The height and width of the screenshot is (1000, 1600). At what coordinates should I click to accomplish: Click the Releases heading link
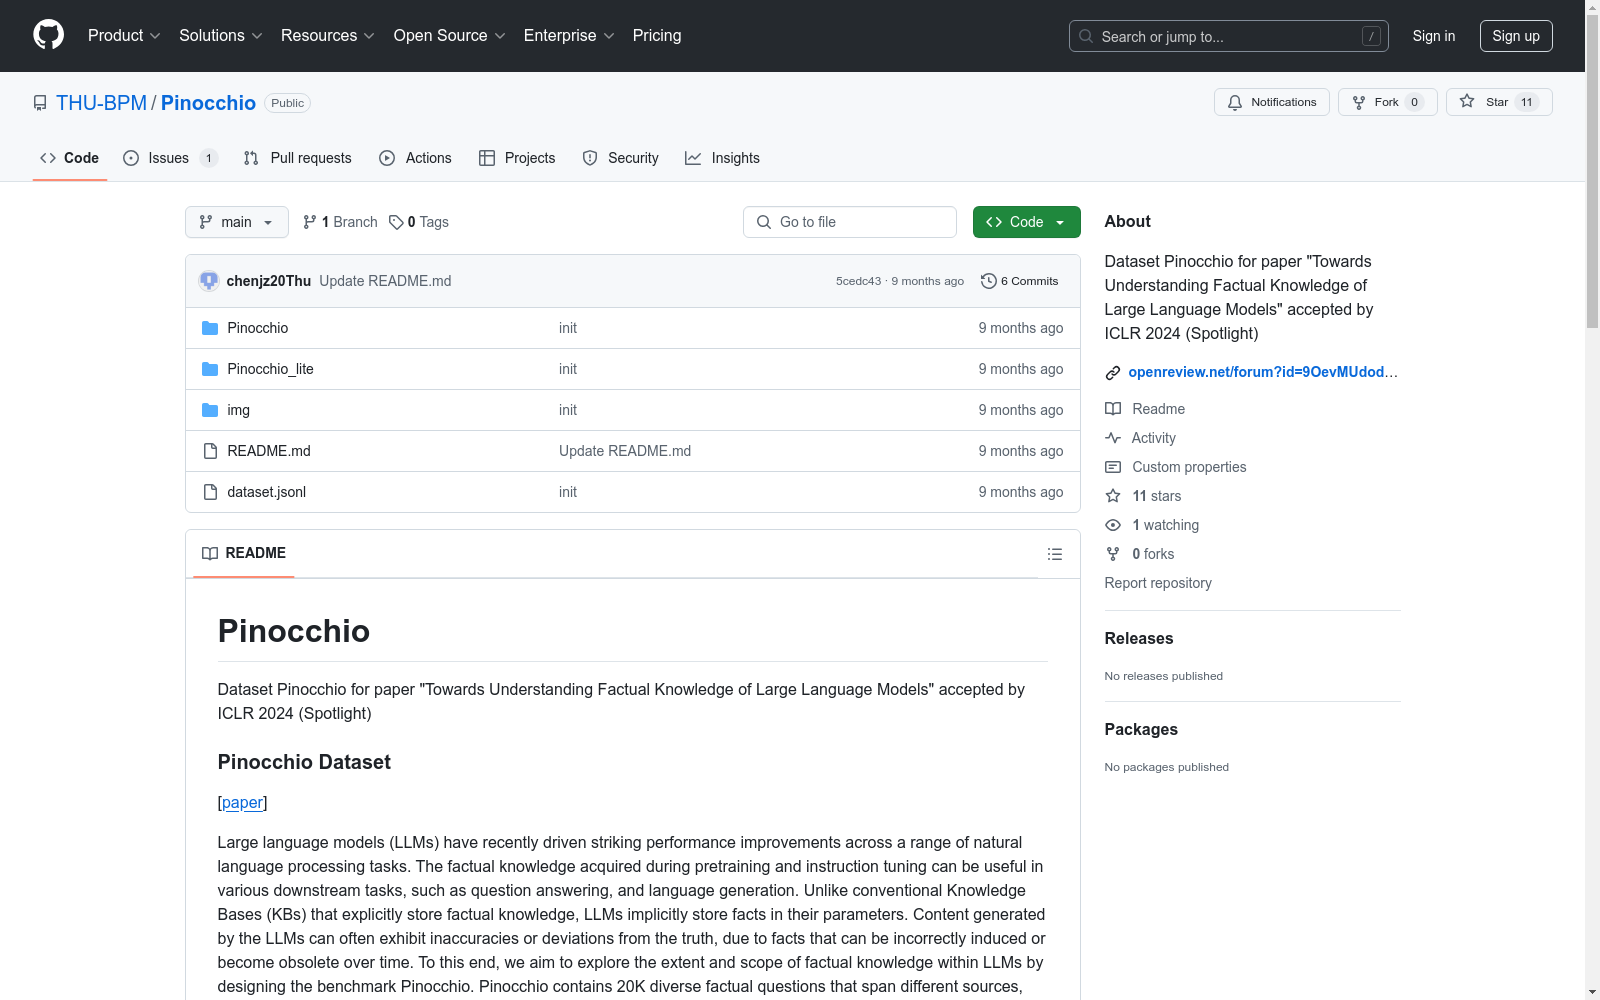(1139, 638)
